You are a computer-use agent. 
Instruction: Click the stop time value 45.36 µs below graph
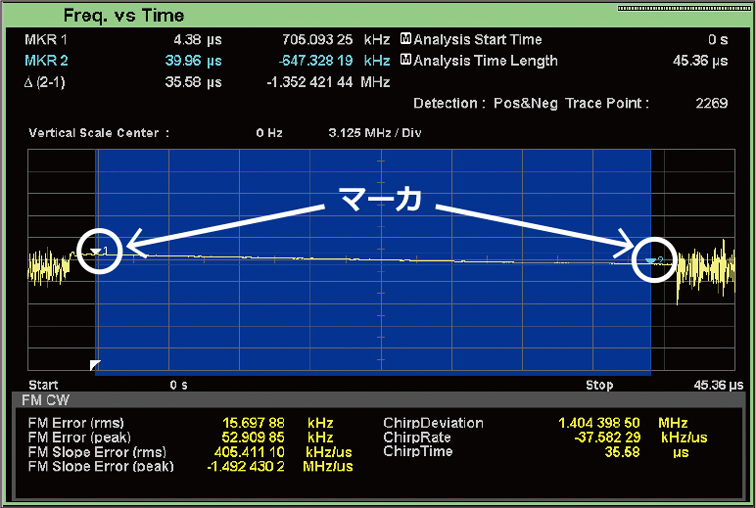[718, 385]
